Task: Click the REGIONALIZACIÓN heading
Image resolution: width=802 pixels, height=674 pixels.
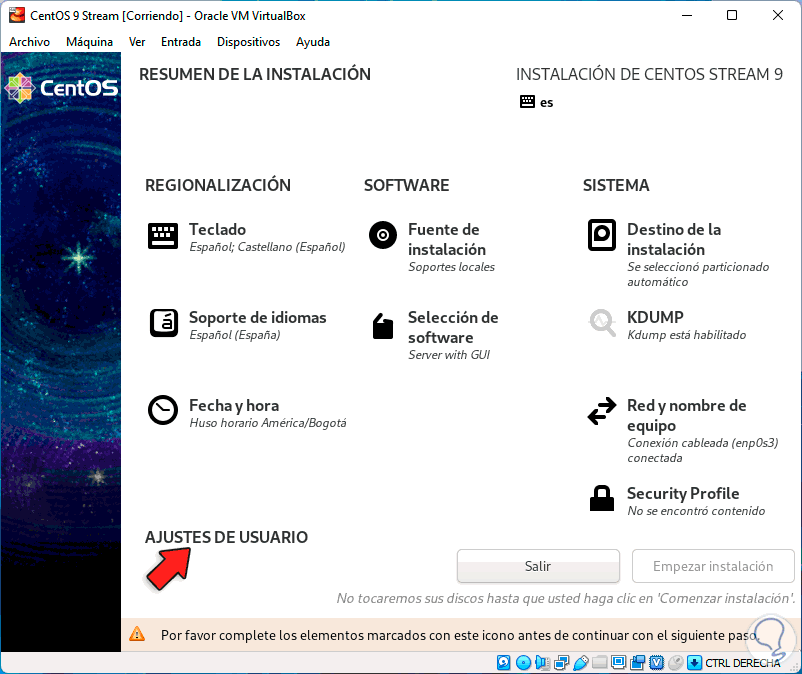Action: 218,185
